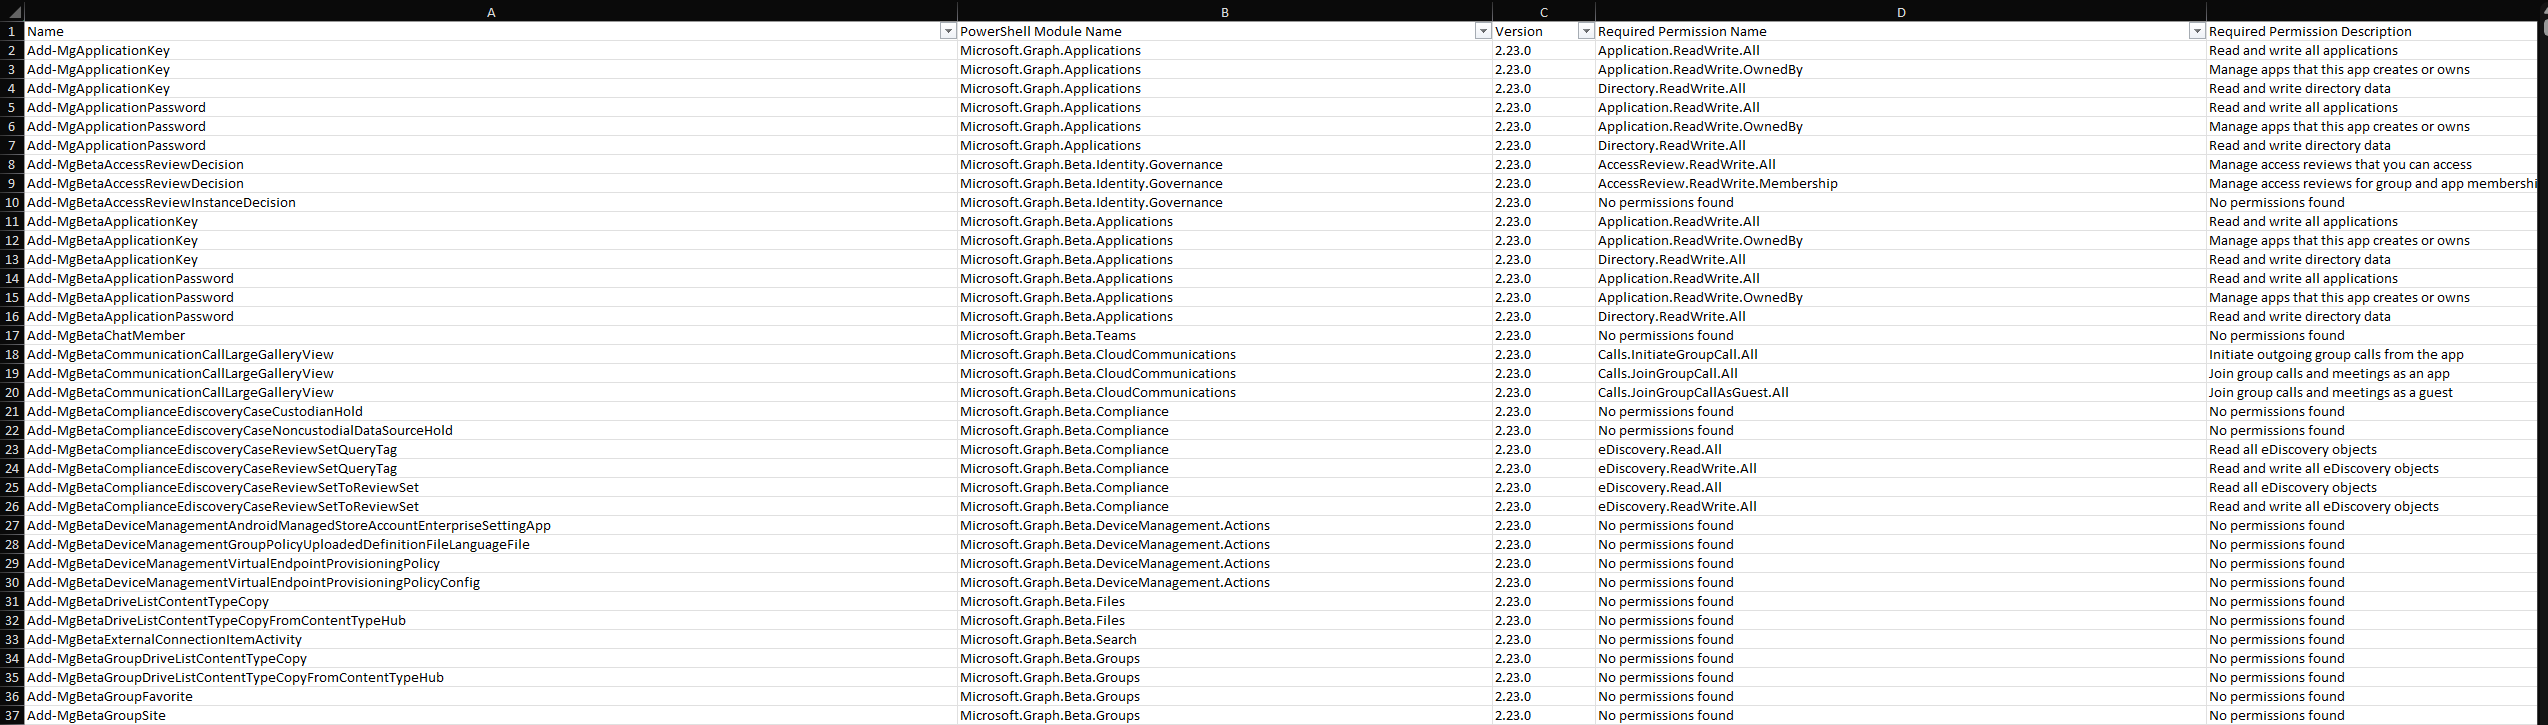Open the PowerShell Module Name filter dropdown
This screenshot has width=2548, height=725.
pyautogui.click(x=1483, y=32)
